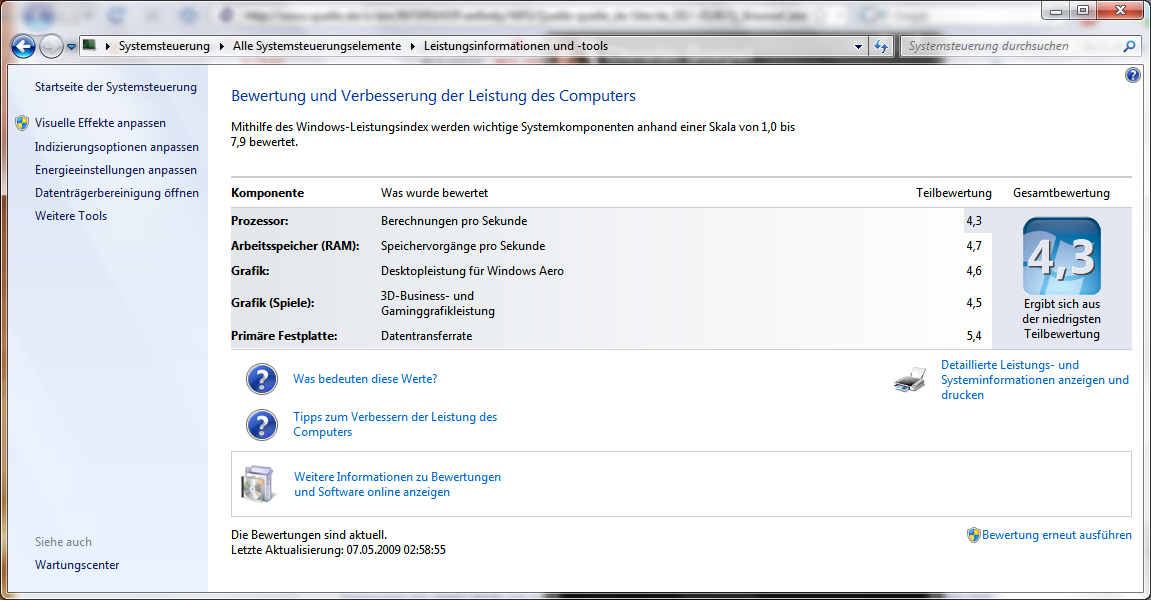Open Startseite der Systemsteuerung link
The image size is (1151, 600).
[x=116, y=87]
